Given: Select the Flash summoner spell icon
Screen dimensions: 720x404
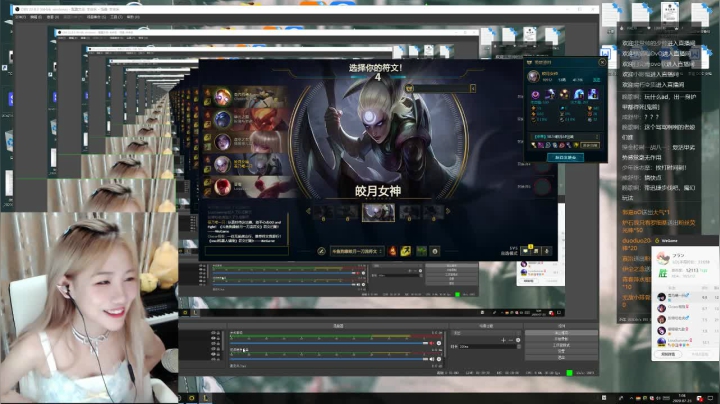Looking at the screenshot, I should (405, 251).
